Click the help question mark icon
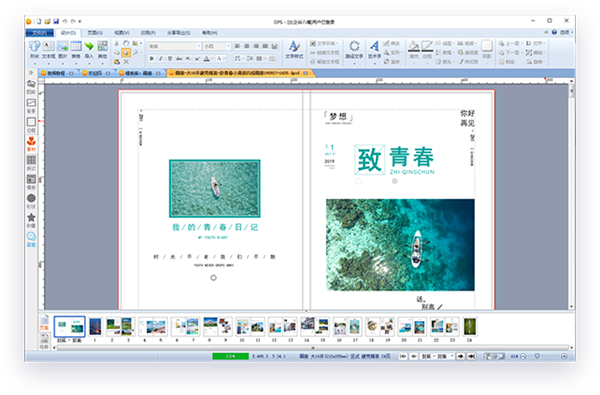600x395 pixels. point(554,33)
